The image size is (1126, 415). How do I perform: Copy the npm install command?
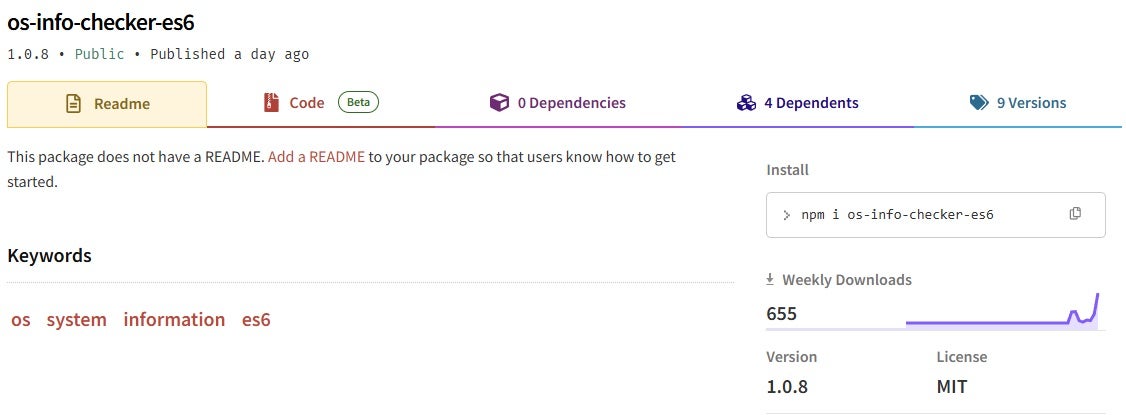click(1075, 214)
